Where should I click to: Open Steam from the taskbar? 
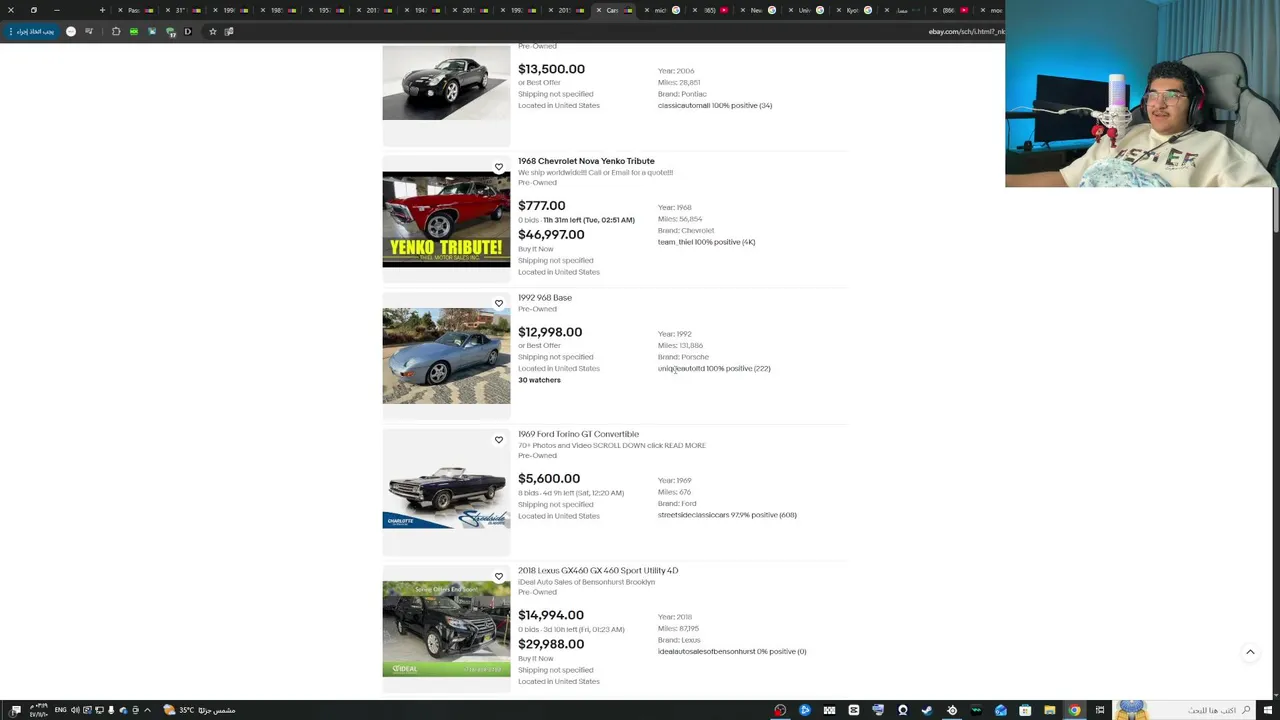927,710
